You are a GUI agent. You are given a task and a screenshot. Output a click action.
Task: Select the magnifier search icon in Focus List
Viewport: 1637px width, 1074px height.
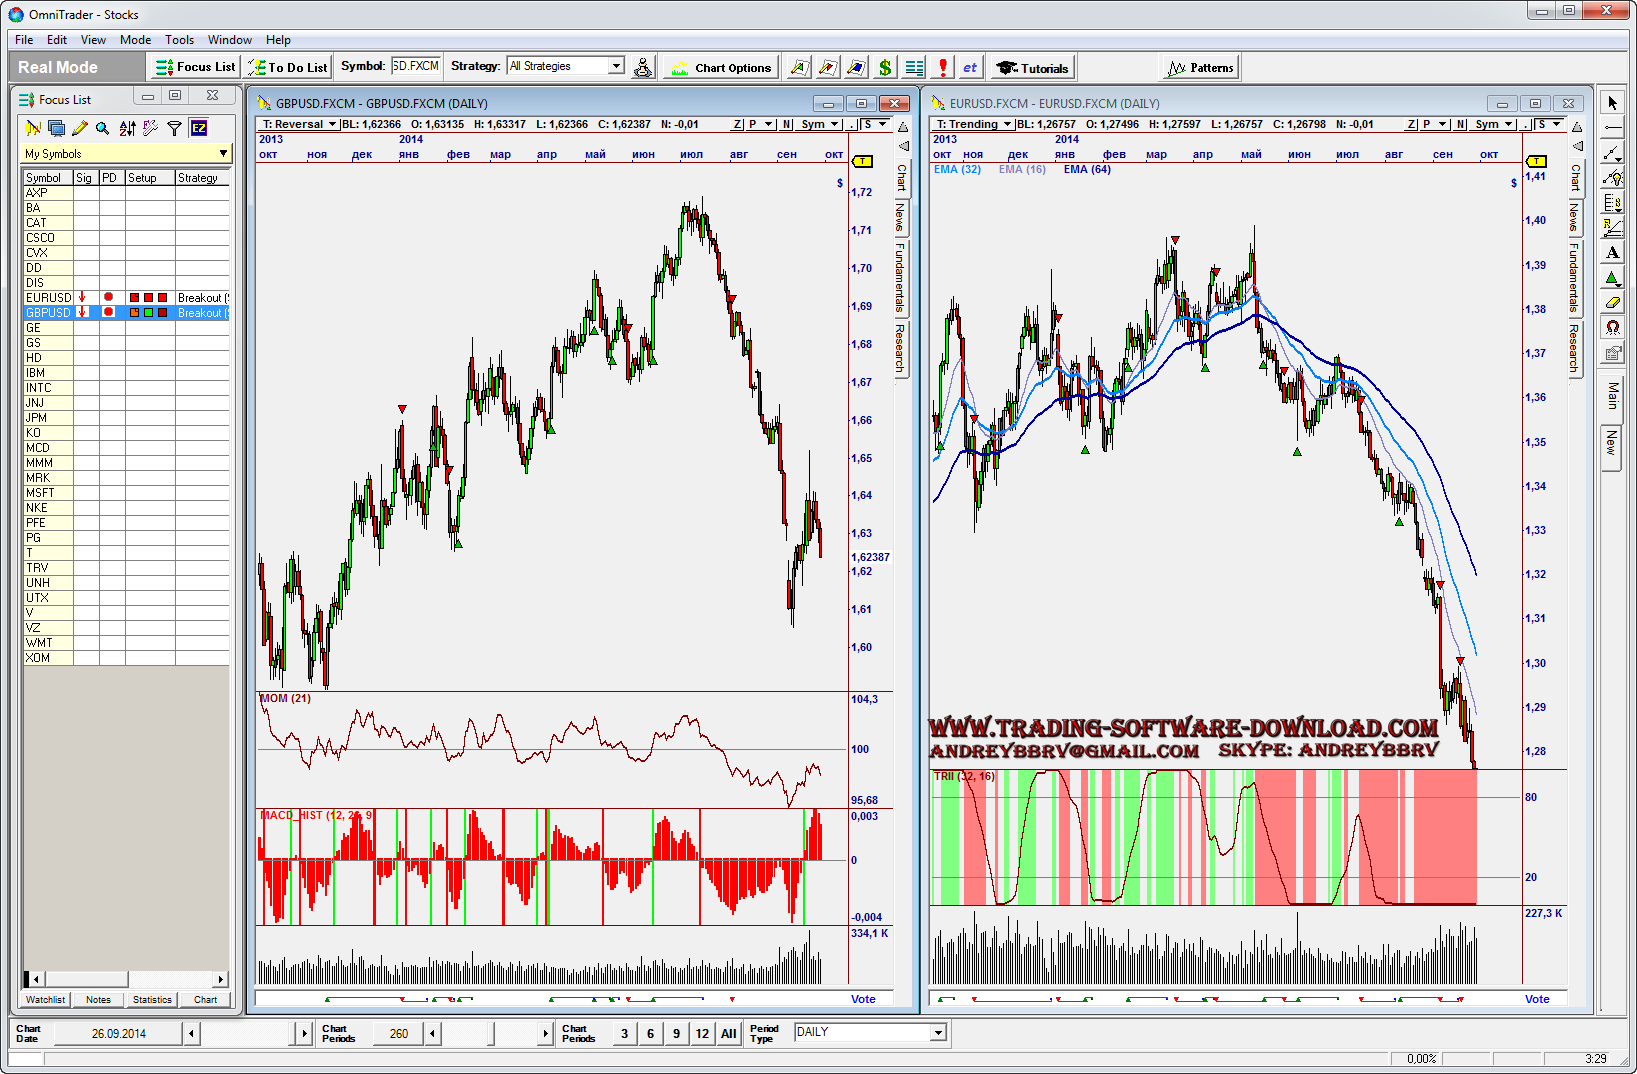pos(102,128)
